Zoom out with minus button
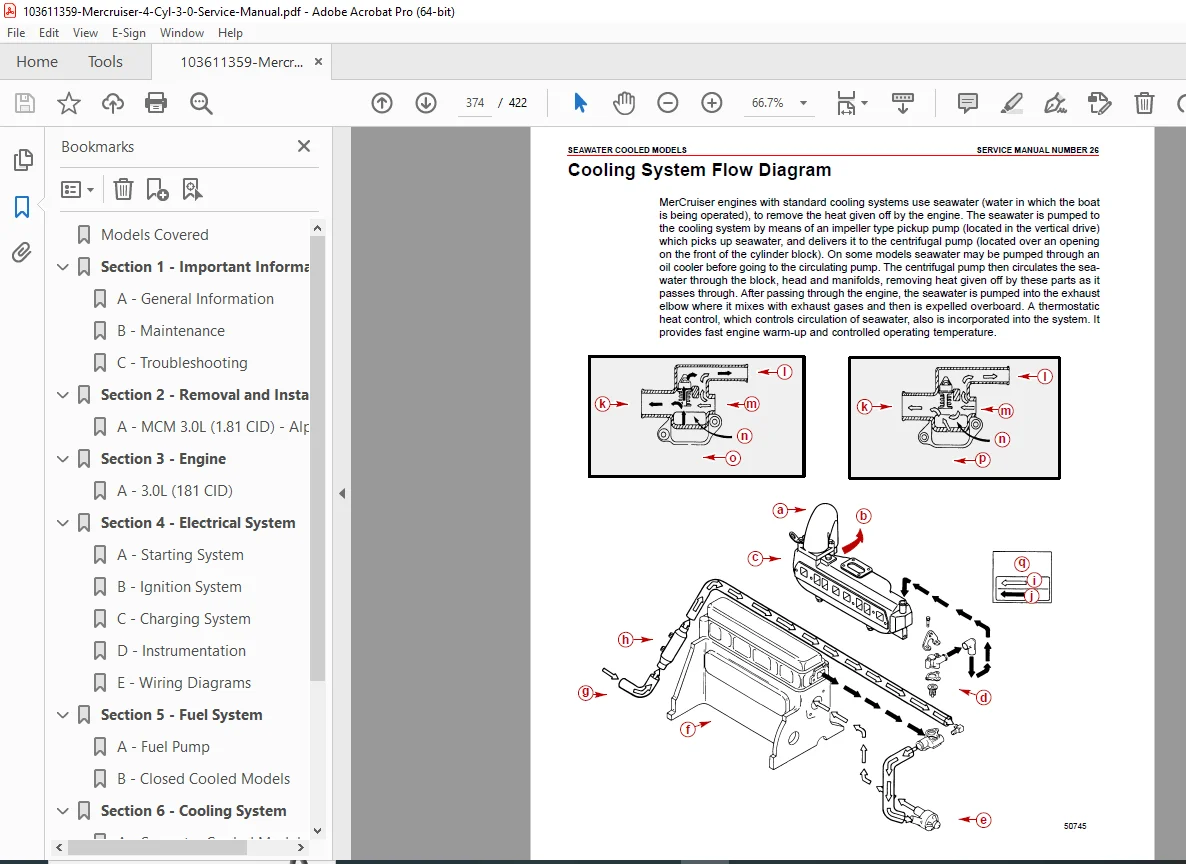Screen dimensions: 1186x864 click(668, 103)
